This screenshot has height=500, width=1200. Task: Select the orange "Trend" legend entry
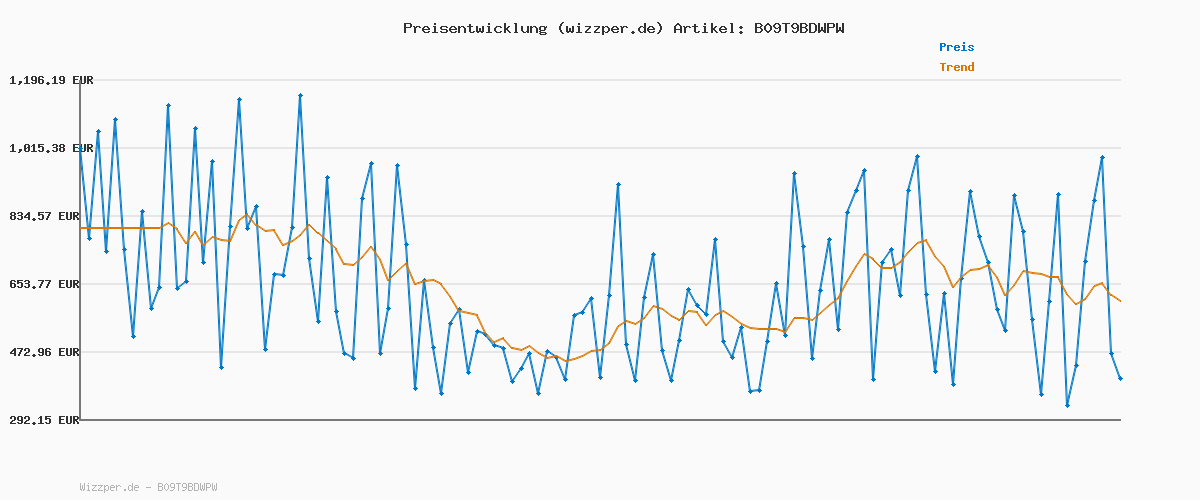[956, 68]
